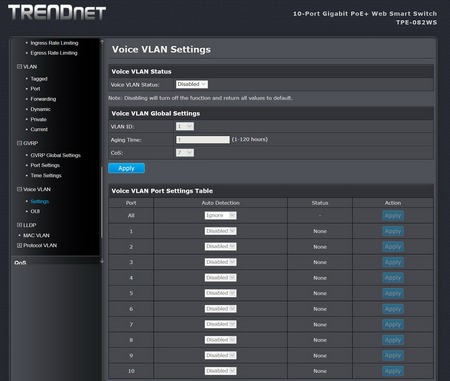
Task: Open the CoS dropdown
Action: point(185,153)
